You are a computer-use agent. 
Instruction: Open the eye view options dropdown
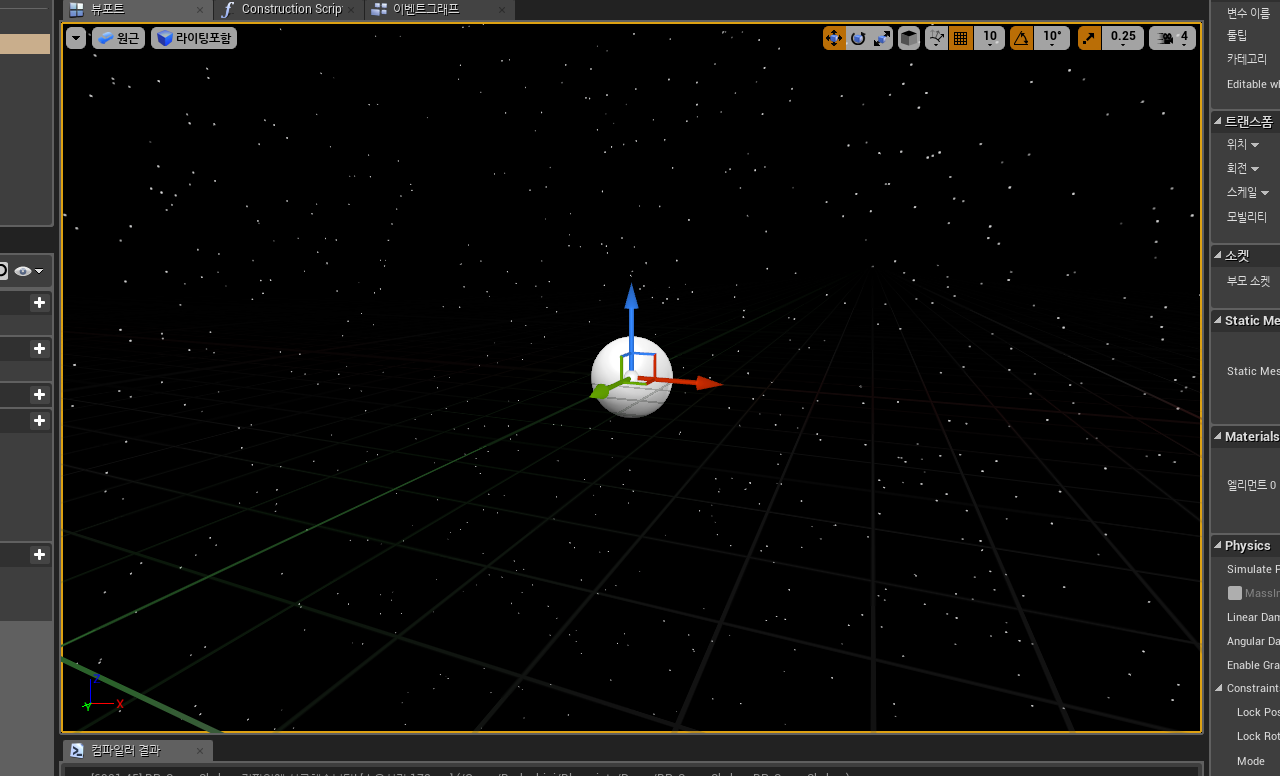point(29,271)
